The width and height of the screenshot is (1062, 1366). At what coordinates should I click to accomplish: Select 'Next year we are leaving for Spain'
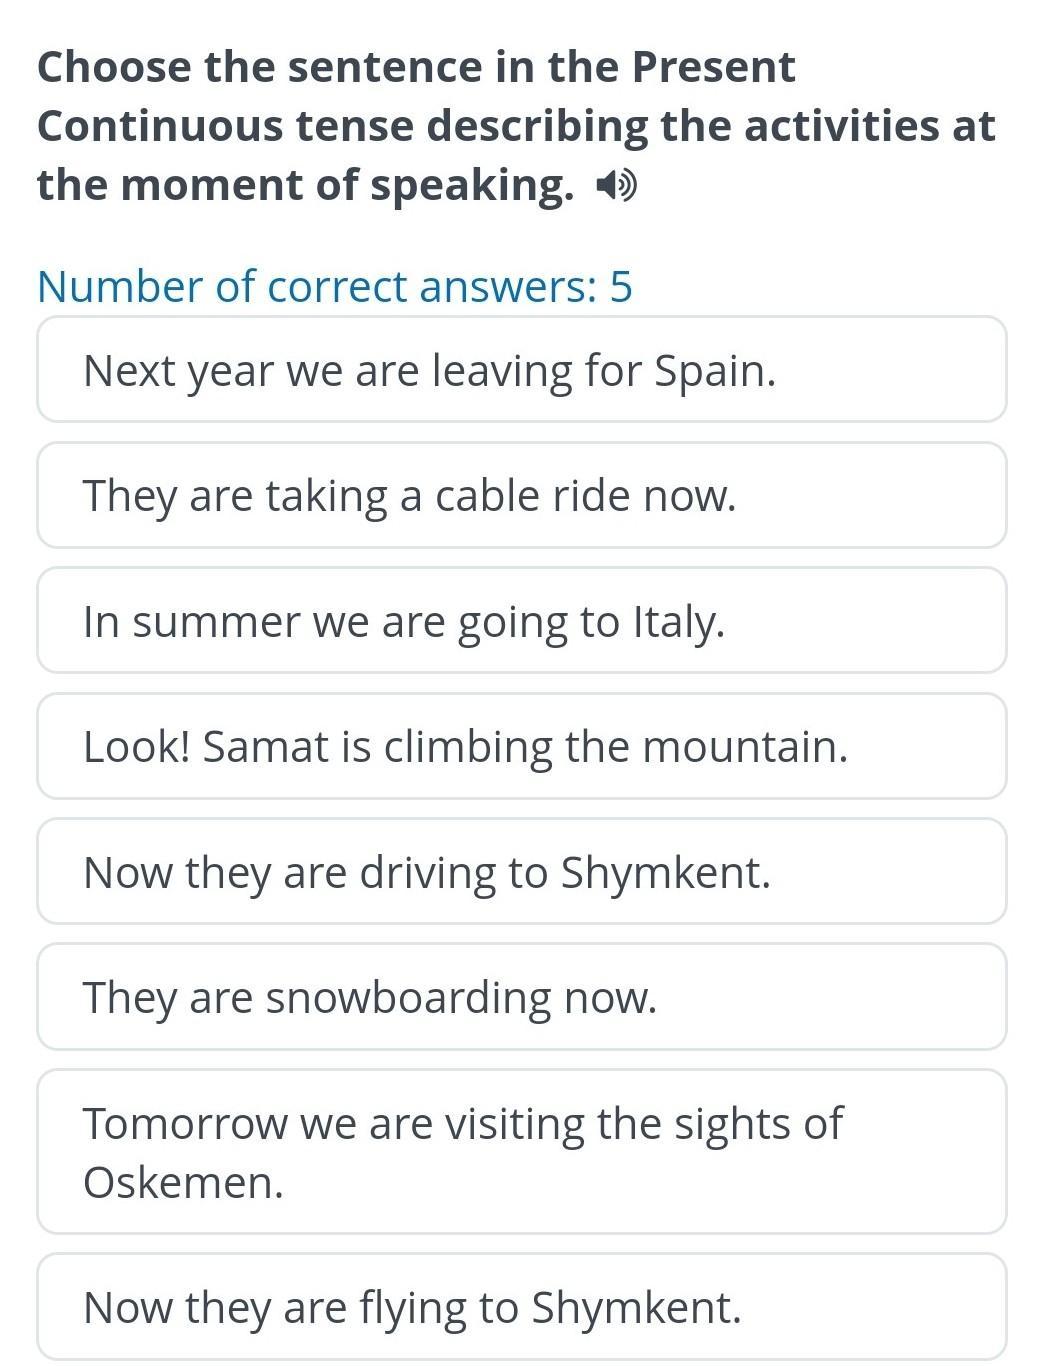[x=522, y=369]
